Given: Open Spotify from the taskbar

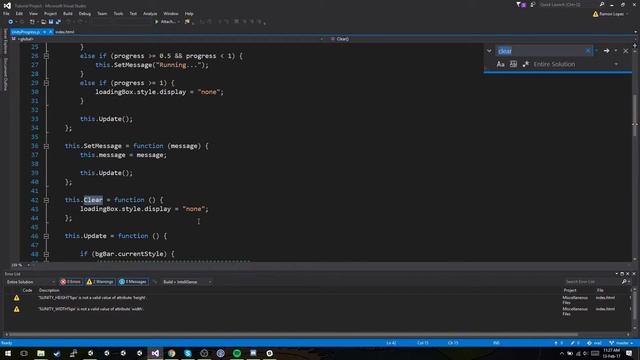Looking at the screenshot, I should click(x=237, y=353).
